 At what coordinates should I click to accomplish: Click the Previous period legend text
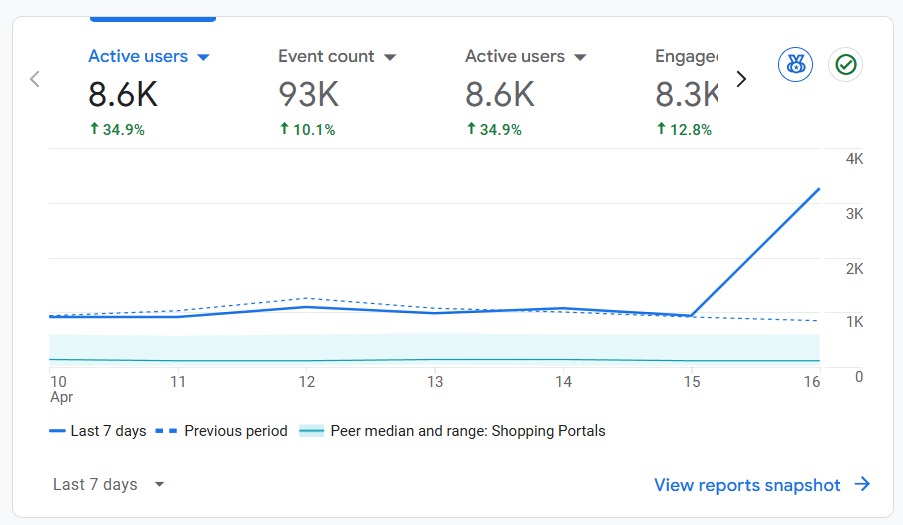[236, 432]
